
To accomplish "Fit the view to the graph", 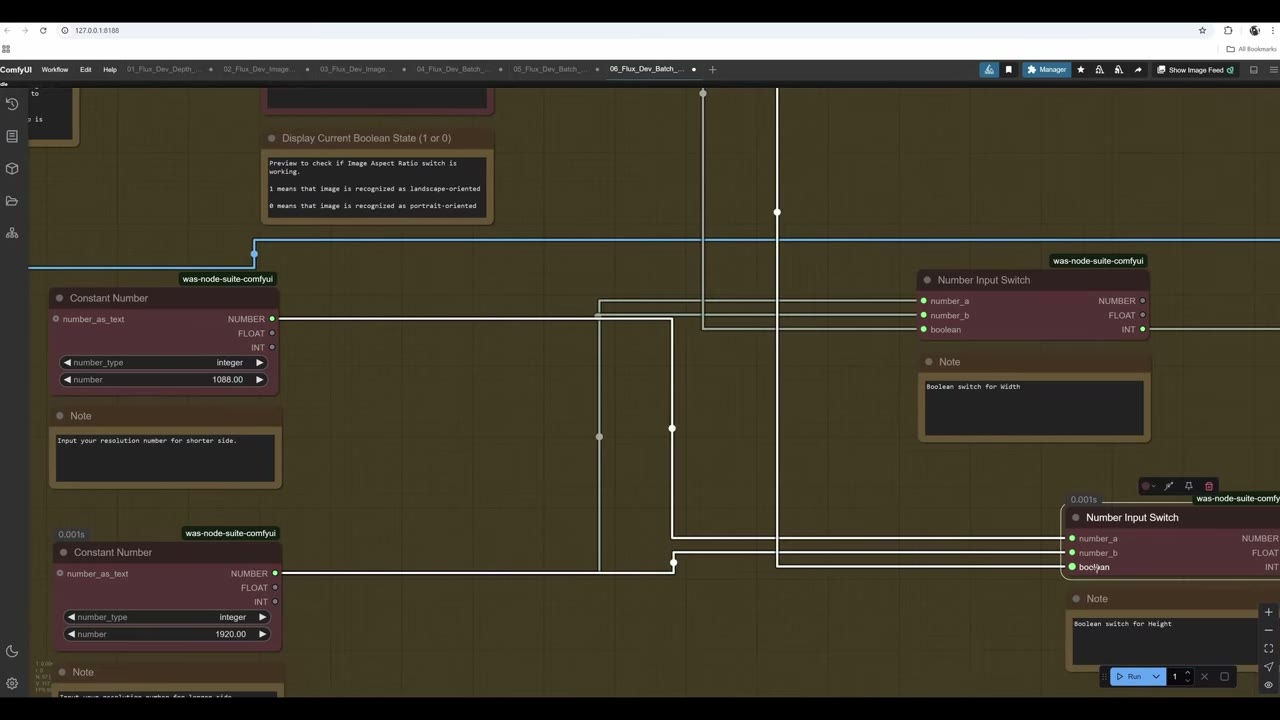I will [x=1268, y=648].
